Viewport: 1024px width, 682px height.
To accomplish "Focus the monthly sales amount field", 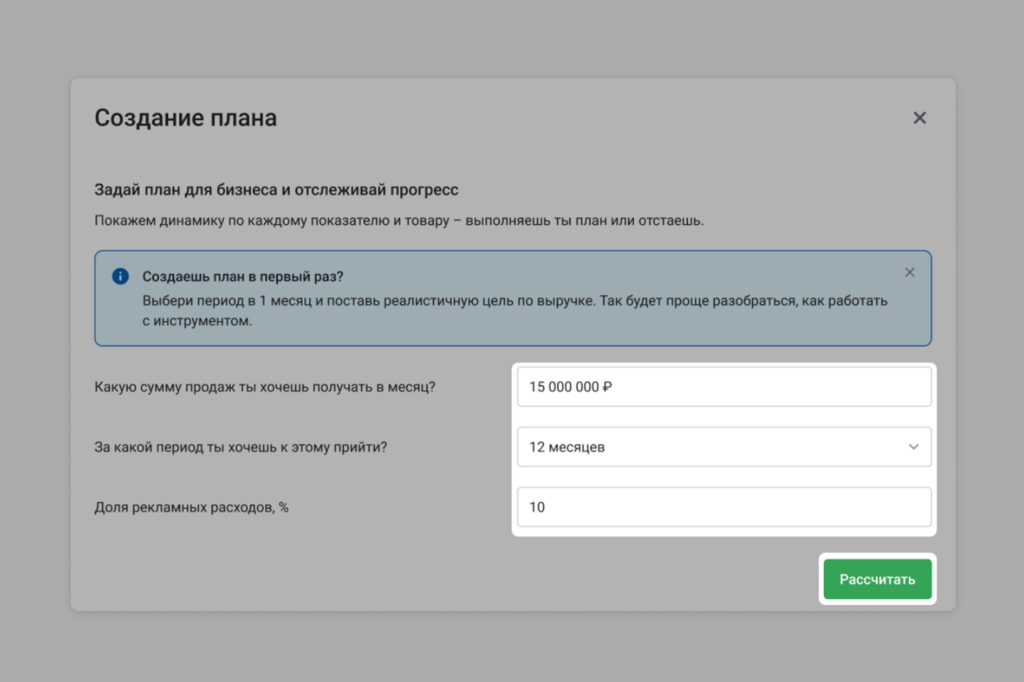I will pyautogui.click(x=724, y=387).
